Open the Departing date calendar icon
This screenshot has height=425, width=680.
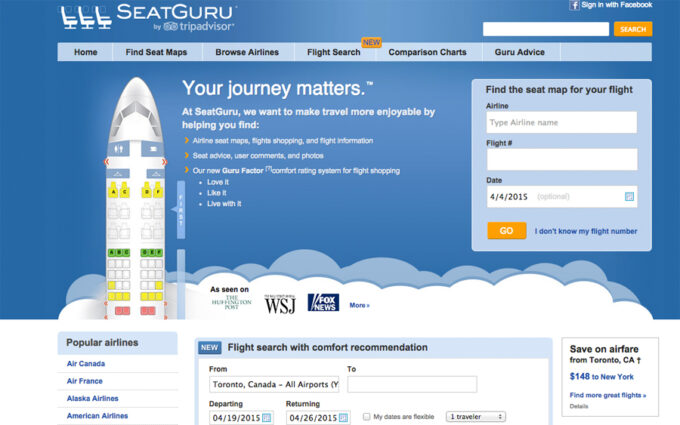[267, 418]
